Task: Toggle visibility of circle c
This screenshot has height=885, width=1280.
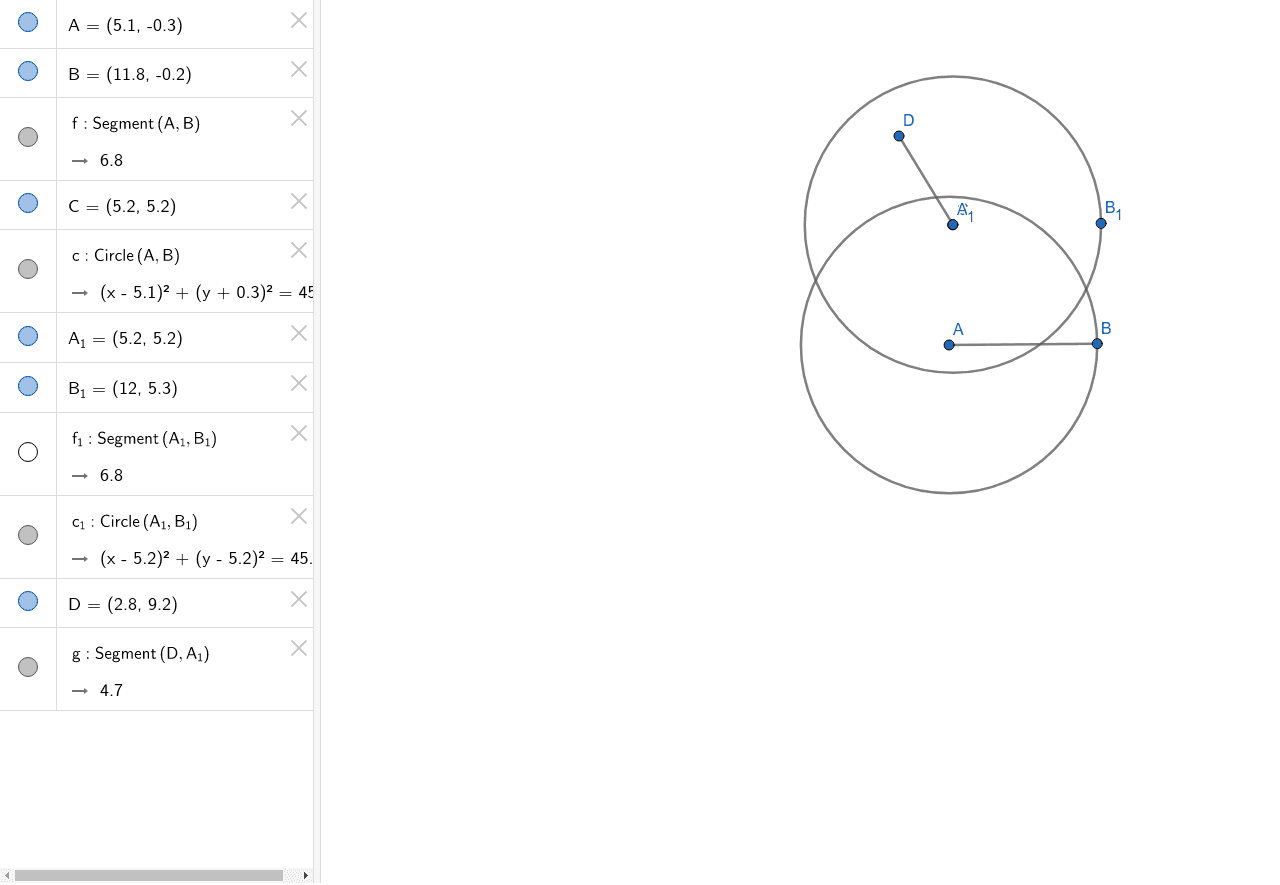Action: coord(28,268)
